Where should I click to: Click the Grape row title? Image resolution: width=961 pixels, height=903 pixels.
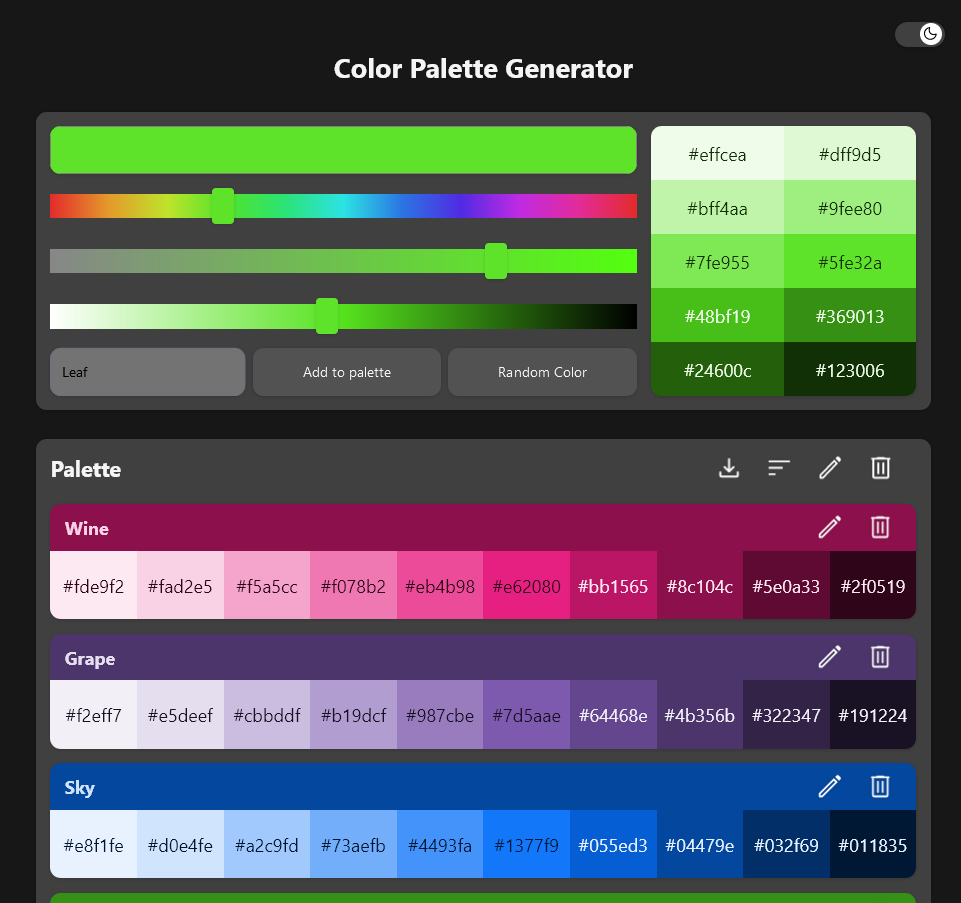(89, 658)
